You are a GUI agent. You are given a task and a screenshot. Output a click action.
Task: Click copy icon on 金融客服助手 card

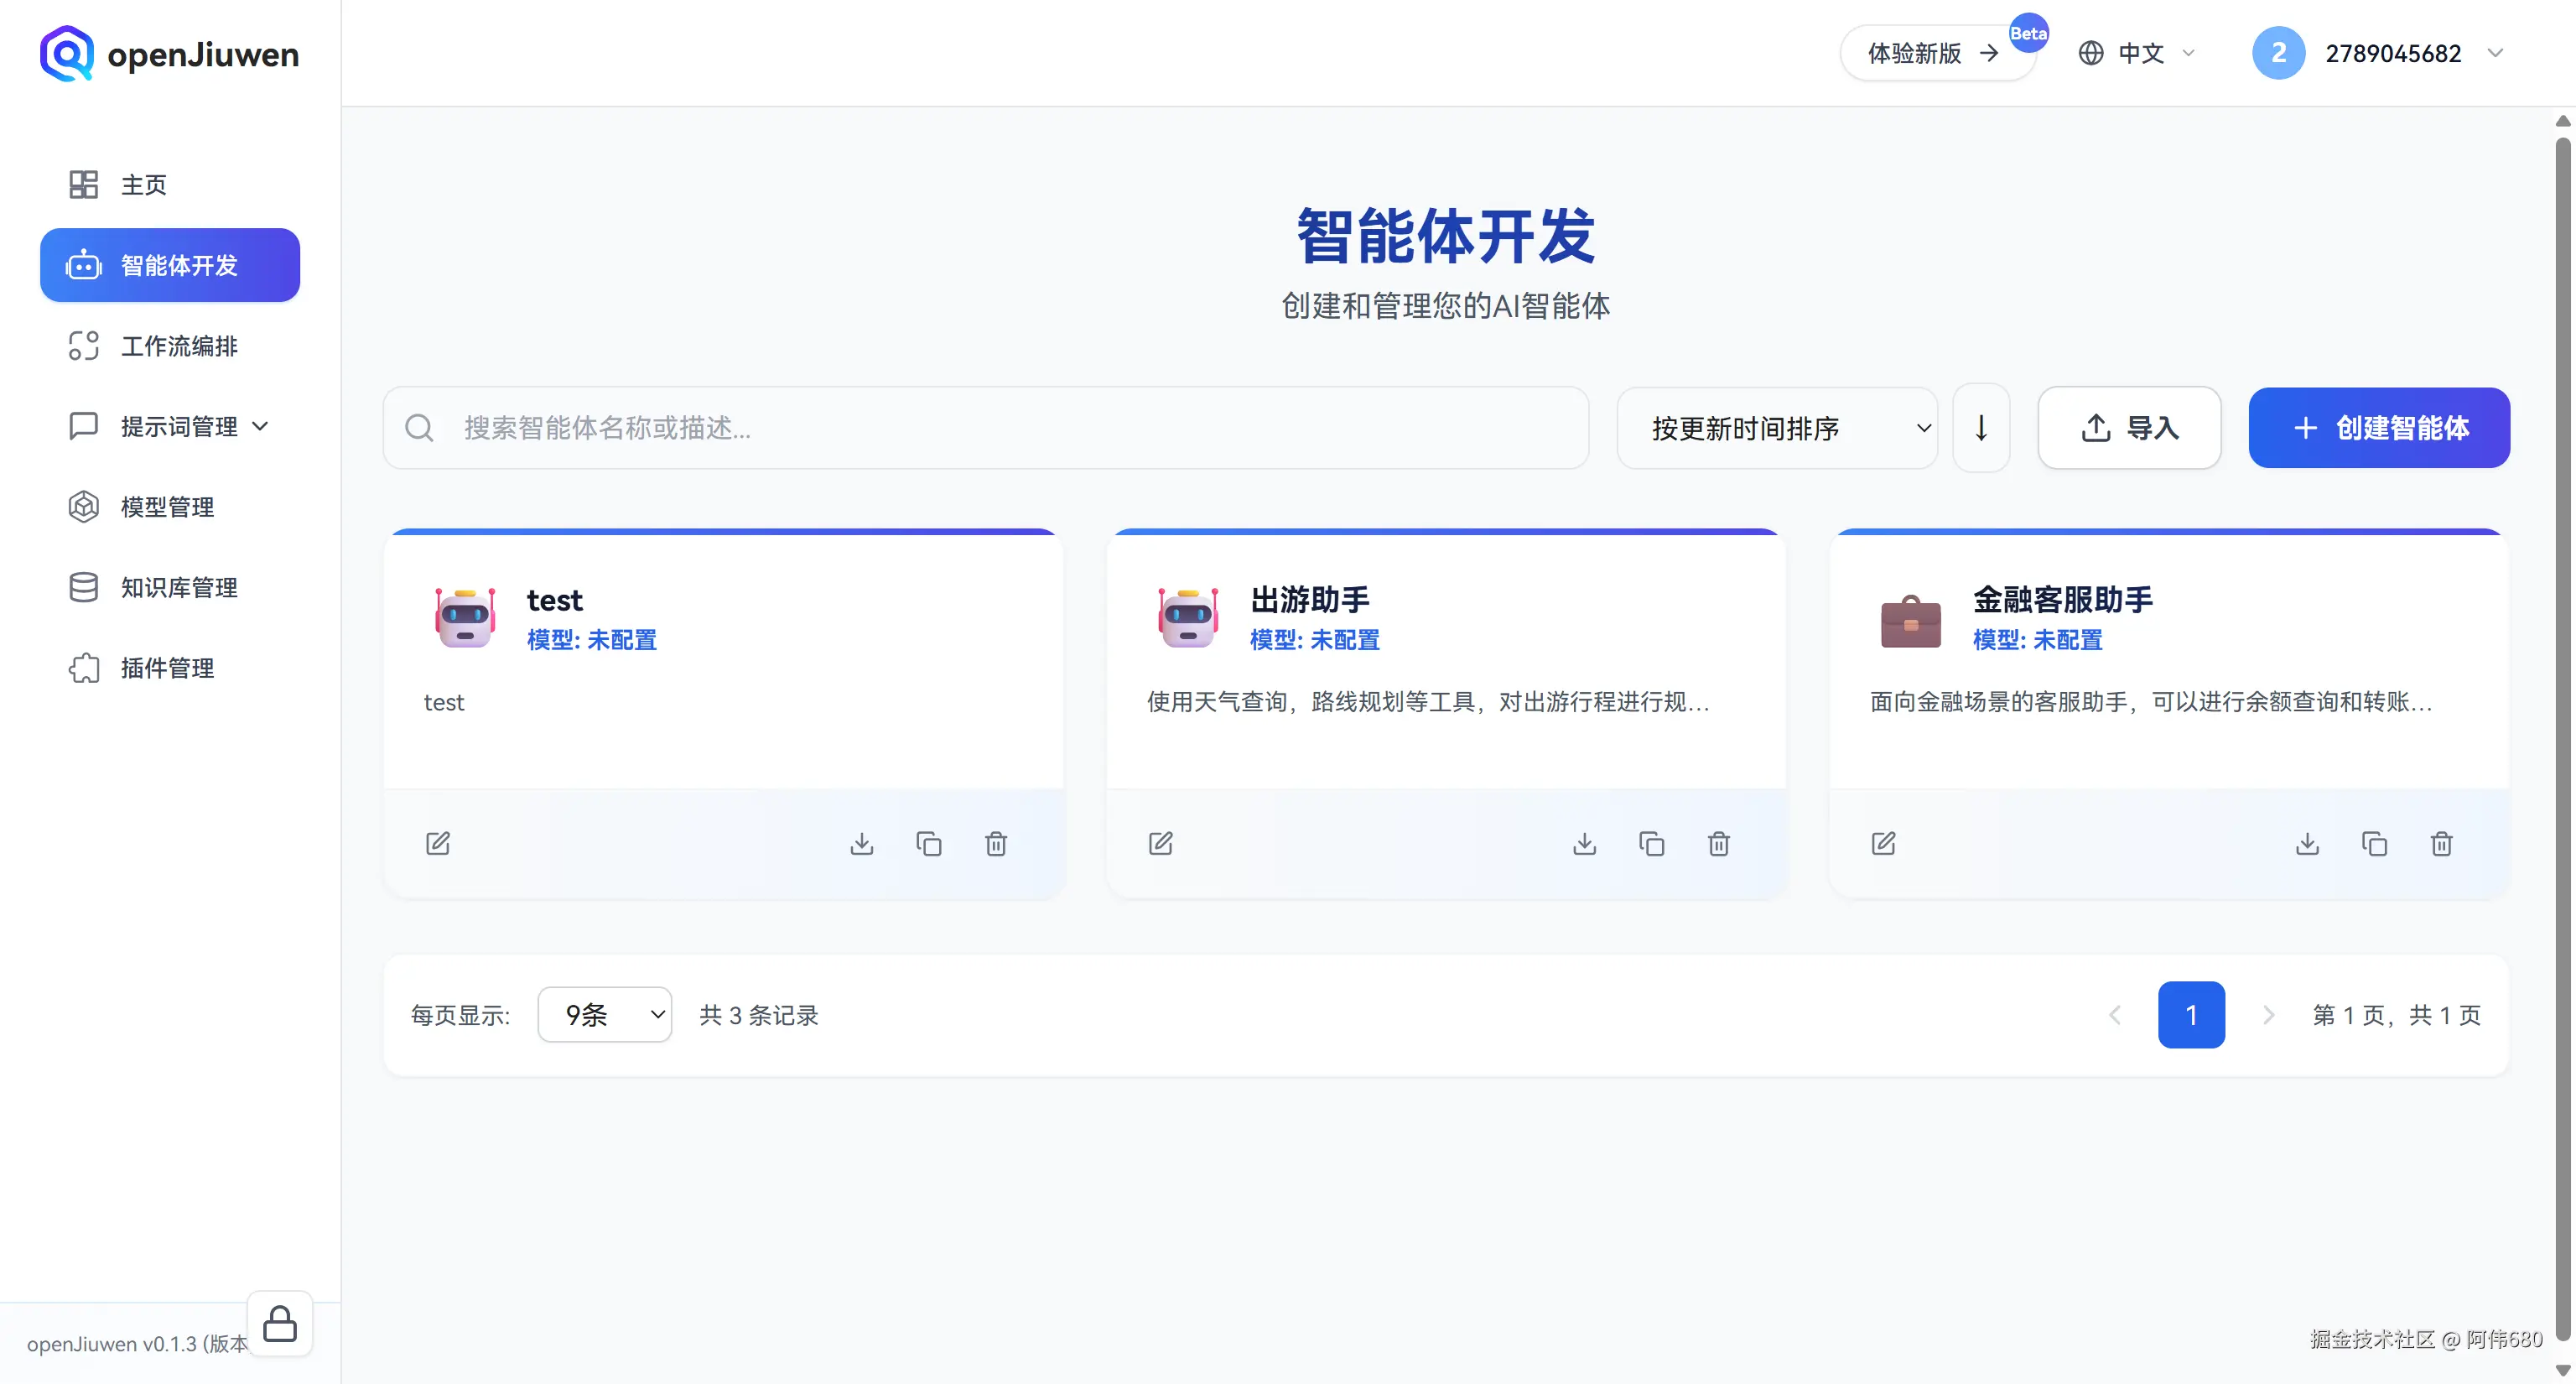coord(2374,843)
